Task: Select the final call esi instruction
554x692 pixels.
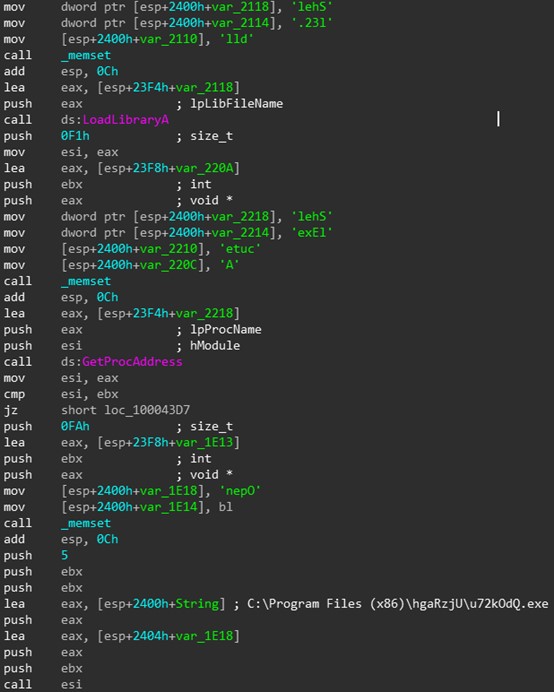Action: tap(43, 684)
